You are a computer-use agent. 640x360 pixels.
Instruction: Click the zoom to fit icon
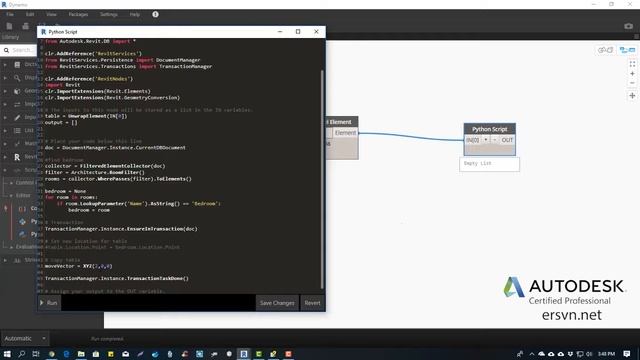click(x=632, y=64)
